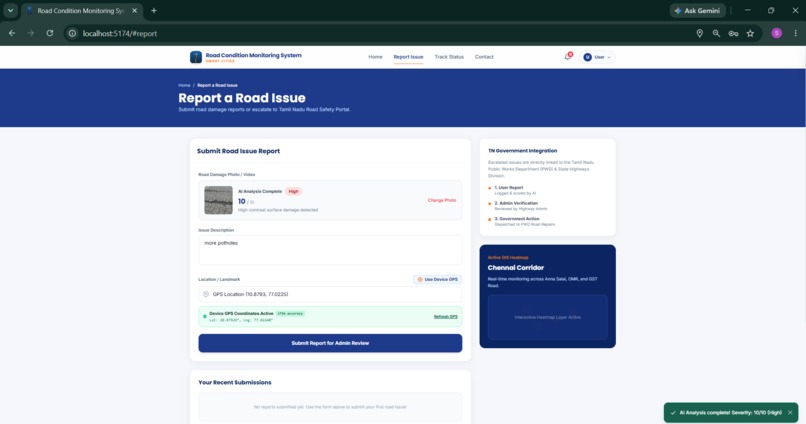
Task: Click the High severity badge
Action: coord(294,191)
